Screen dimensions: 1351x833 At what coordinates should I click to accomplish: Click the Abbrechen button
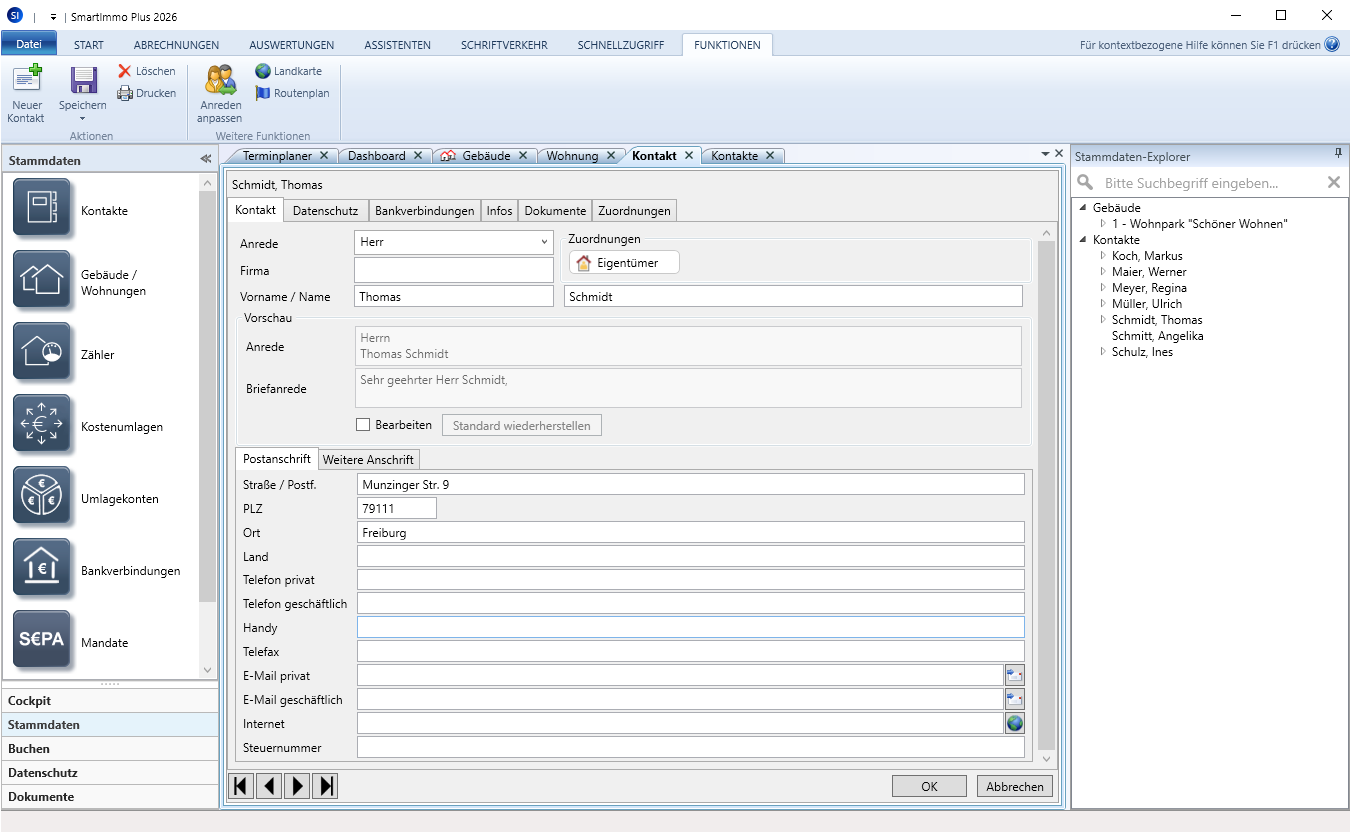[1014, 787]
